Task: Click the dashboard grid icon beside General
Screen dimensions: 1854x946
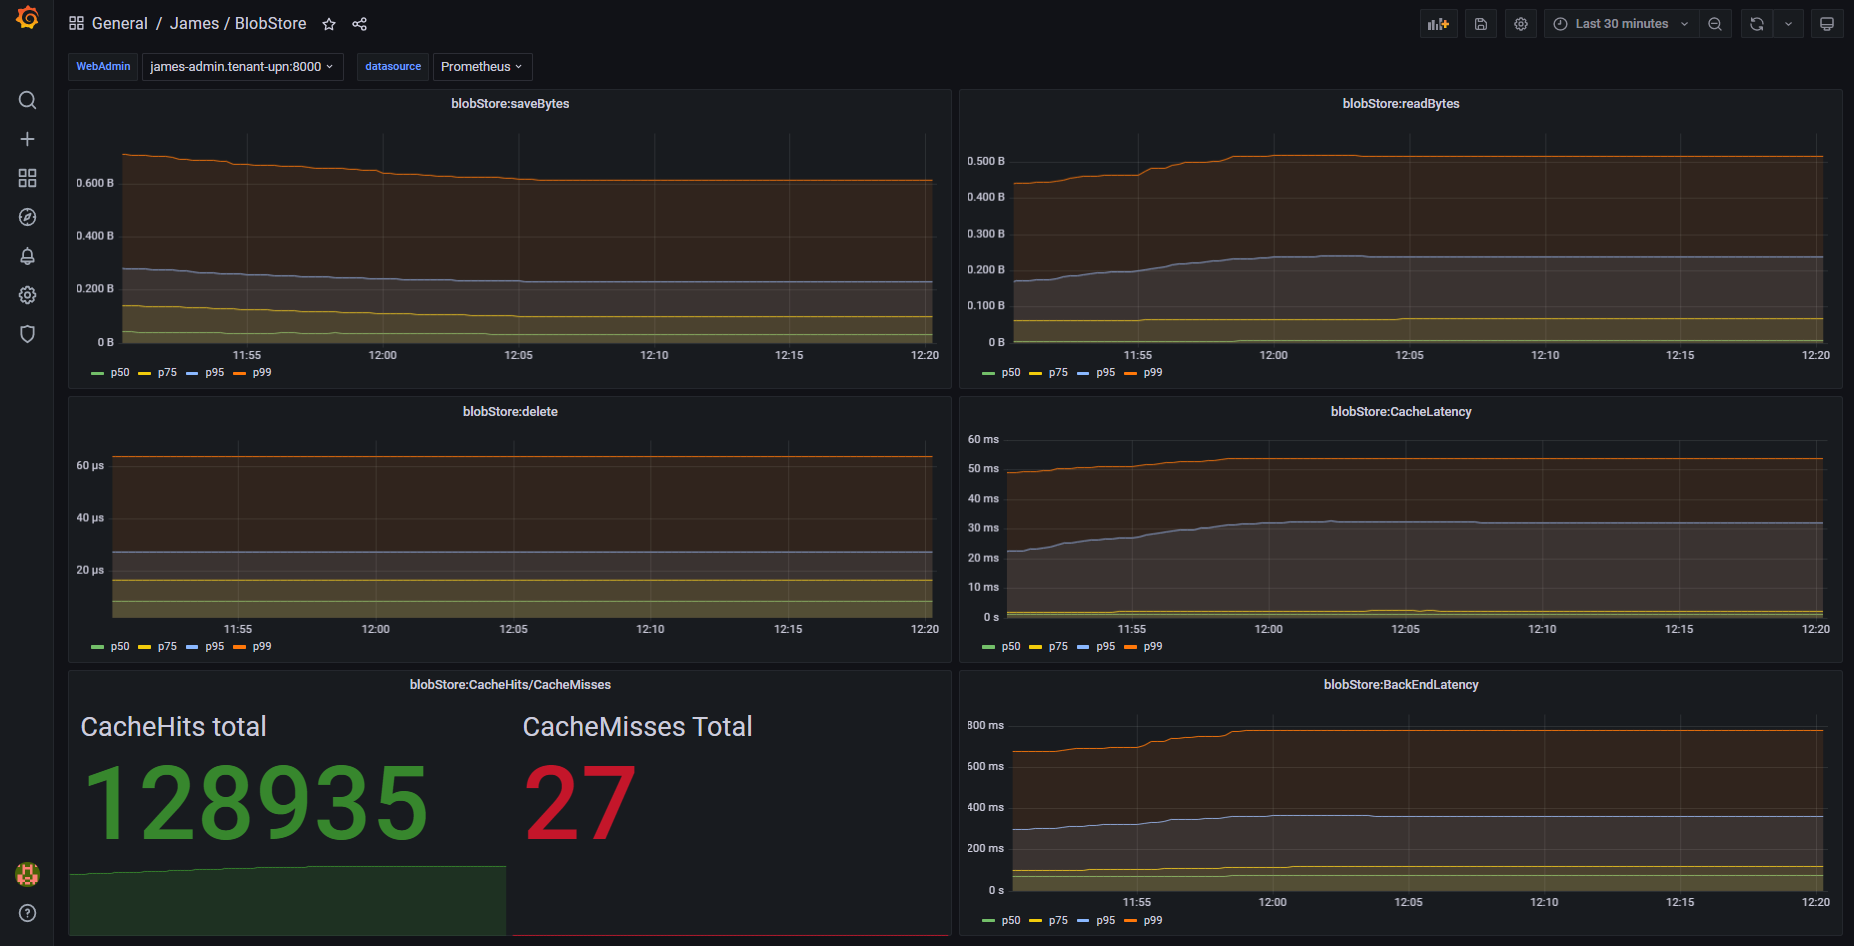Action: [76, 23]
